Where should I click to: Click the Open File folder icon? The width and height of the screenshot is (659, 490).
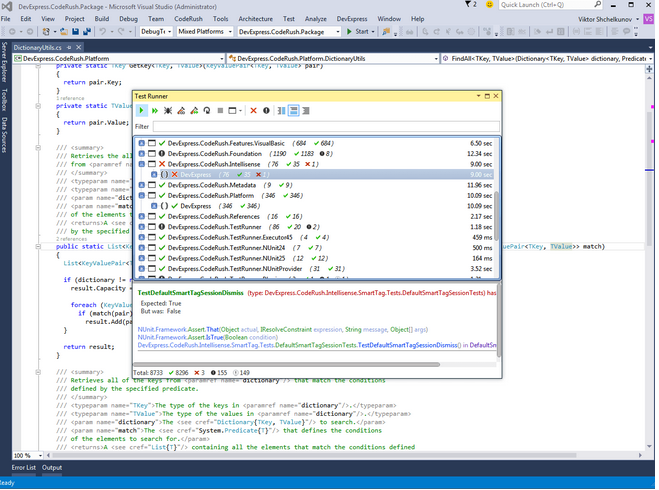pos(64,32)
